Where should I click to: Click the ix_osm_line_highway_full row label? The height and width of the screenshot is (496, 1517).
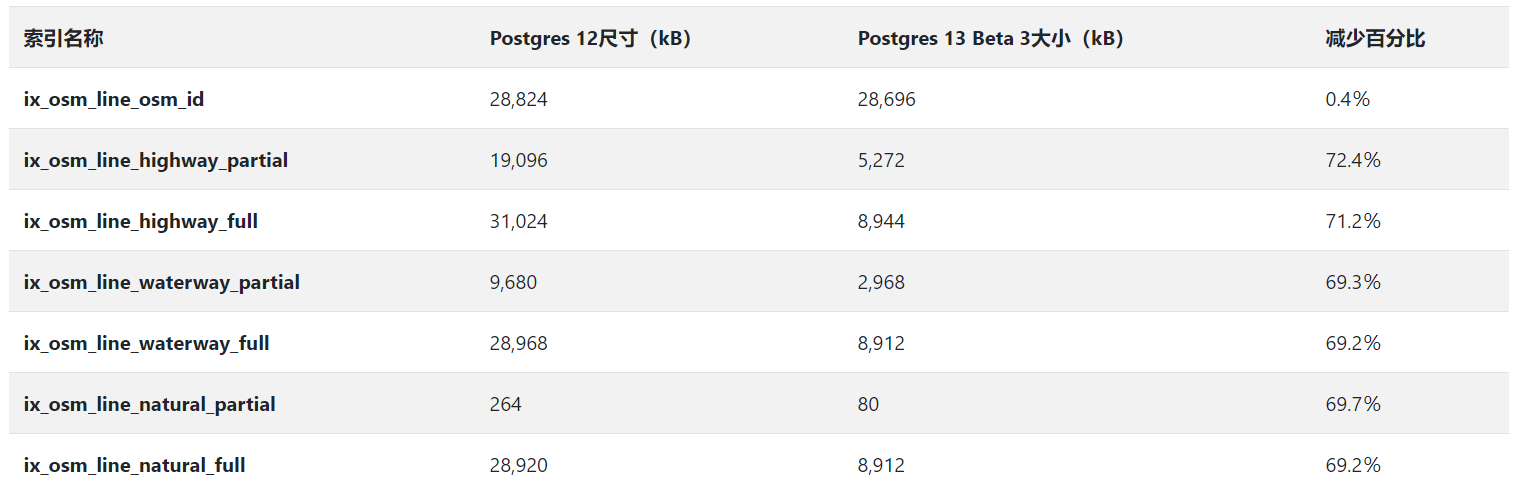[x=141, y=221]
